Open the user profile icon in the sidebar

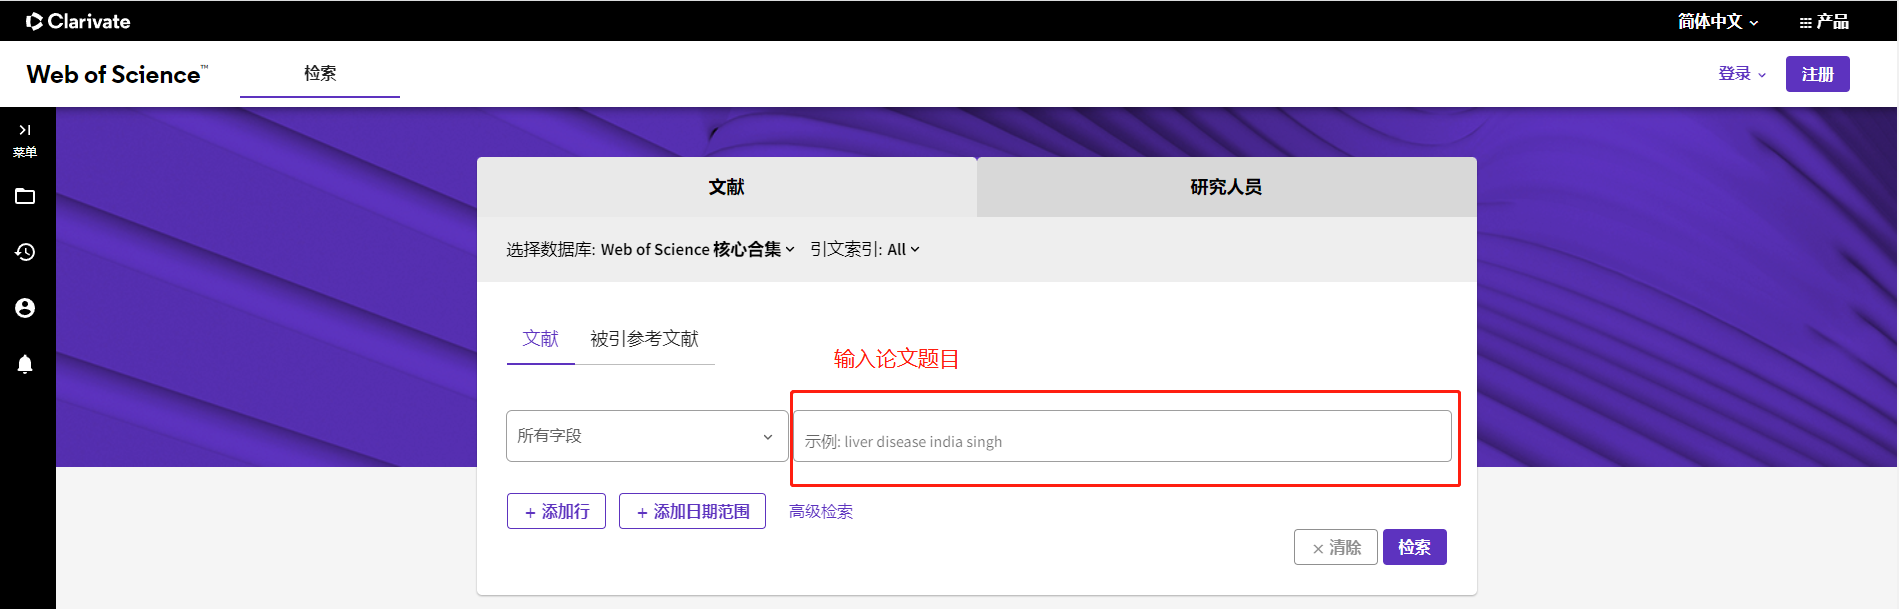(25, 308)
